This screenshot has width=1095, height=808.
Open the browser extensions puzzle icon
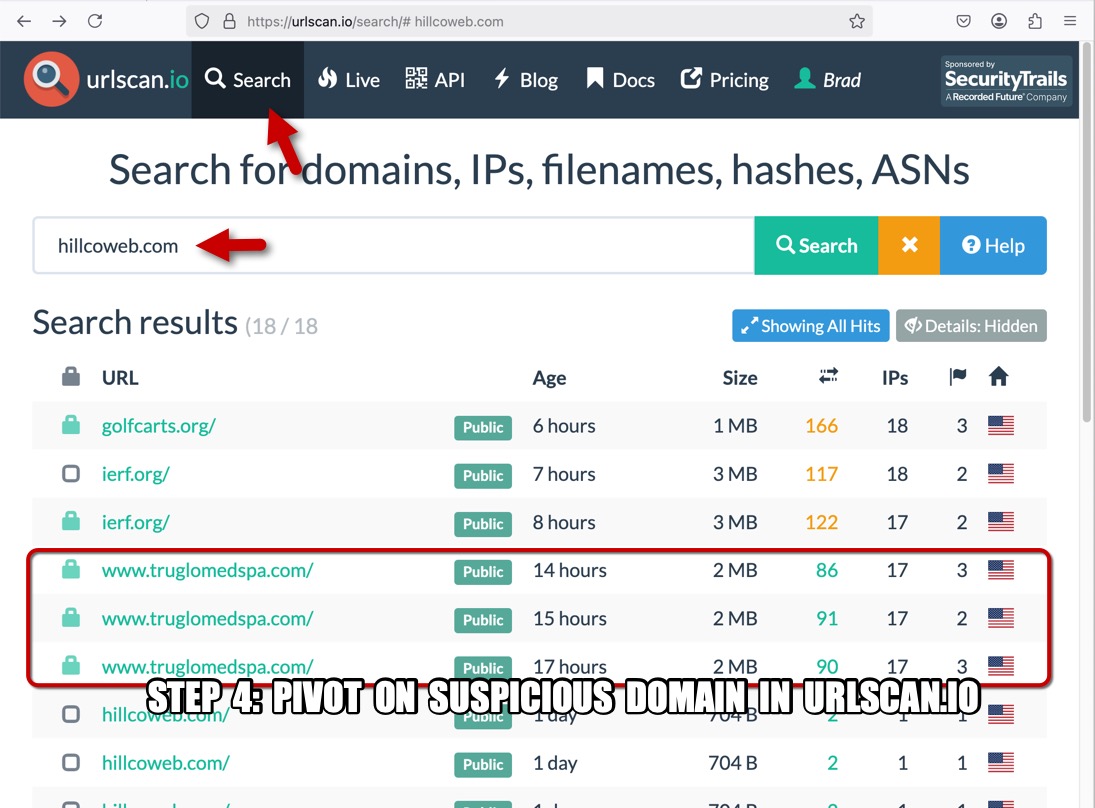1035,21
